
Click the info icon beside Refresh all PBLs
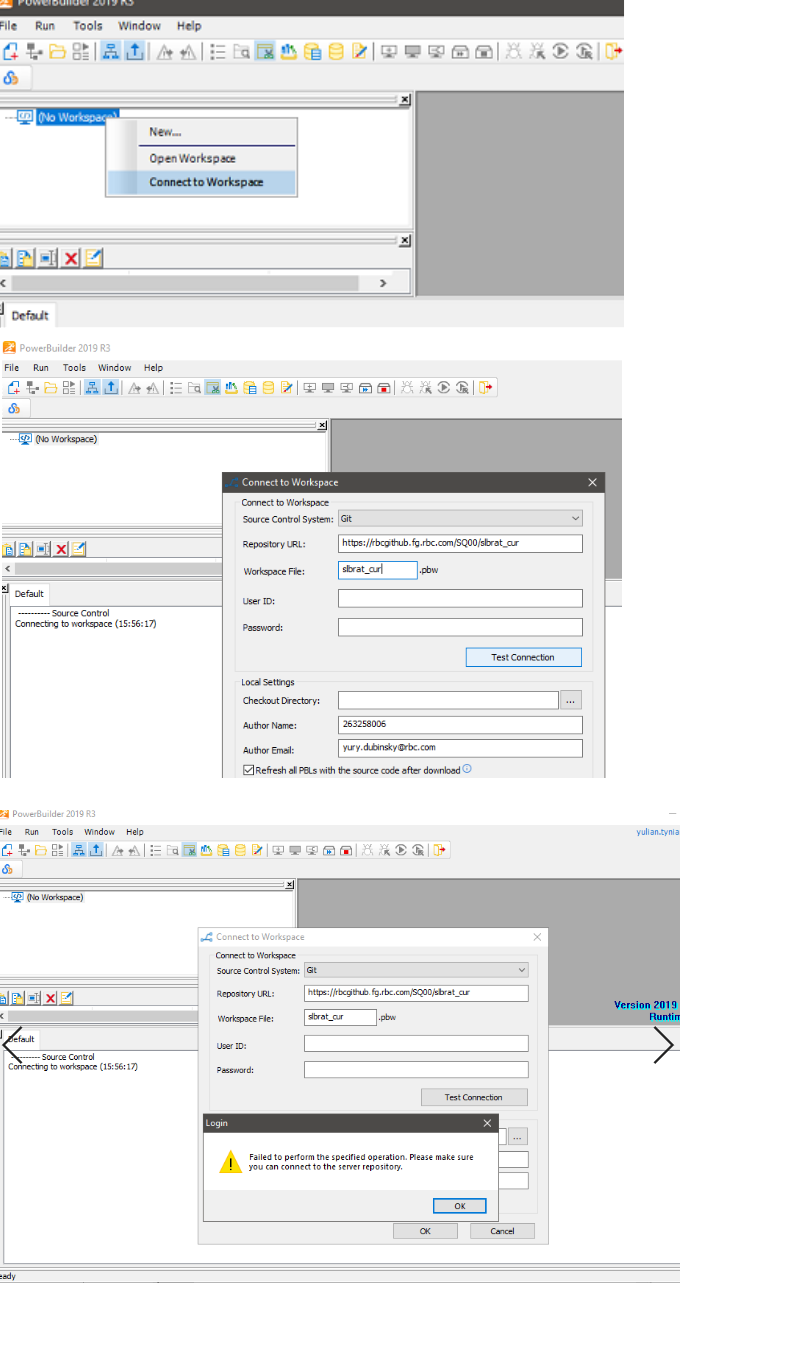tap(467, 769)
